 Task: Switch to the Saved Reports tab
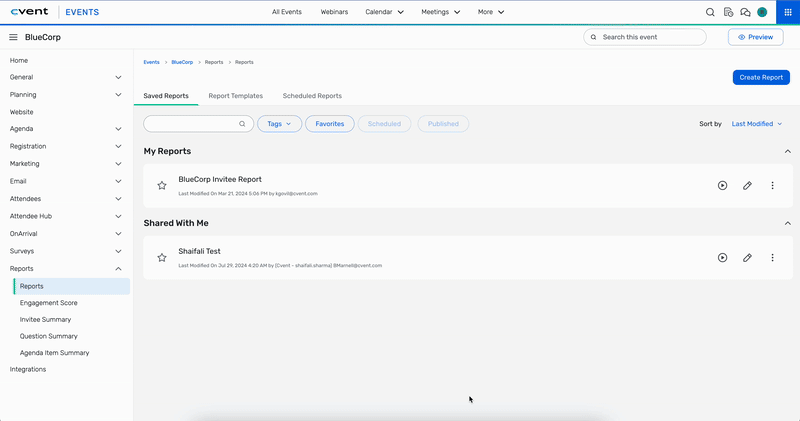(166, 96)
